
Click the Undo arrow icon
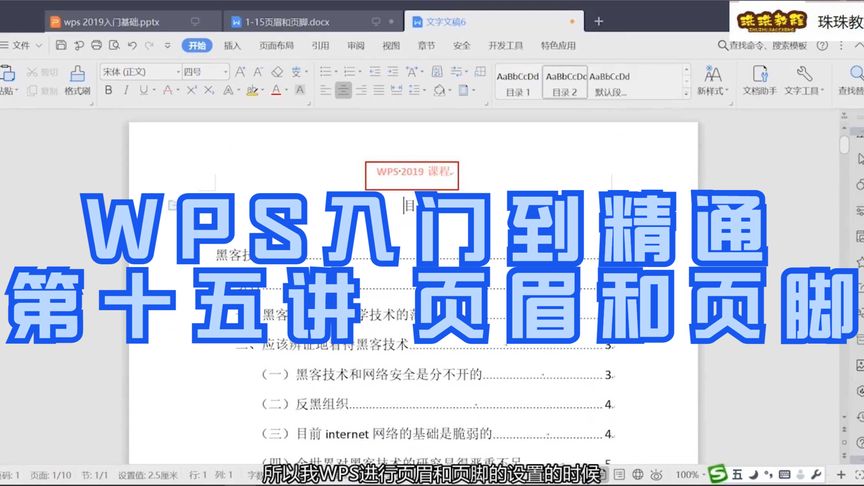pyautogui.click(x=132, y=45)
